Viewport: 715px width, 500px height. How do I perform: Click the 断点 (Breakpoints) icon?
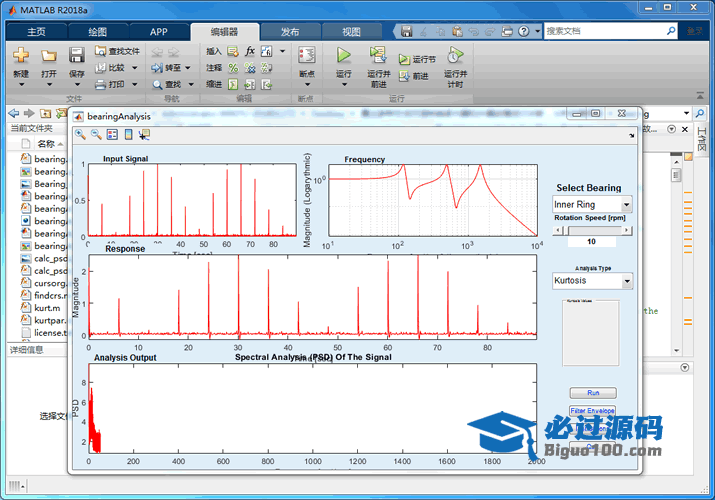[x=307, y=55]
